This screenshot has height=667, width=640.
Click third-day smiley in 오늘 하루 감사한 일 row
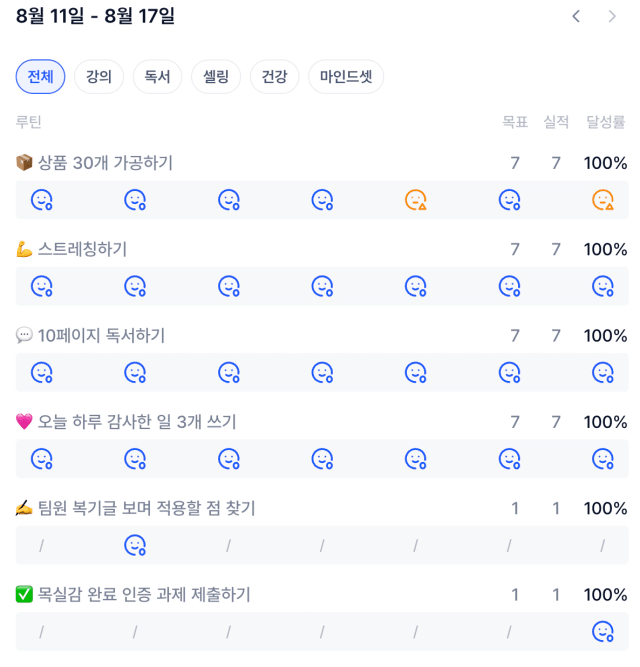point(228,459)
